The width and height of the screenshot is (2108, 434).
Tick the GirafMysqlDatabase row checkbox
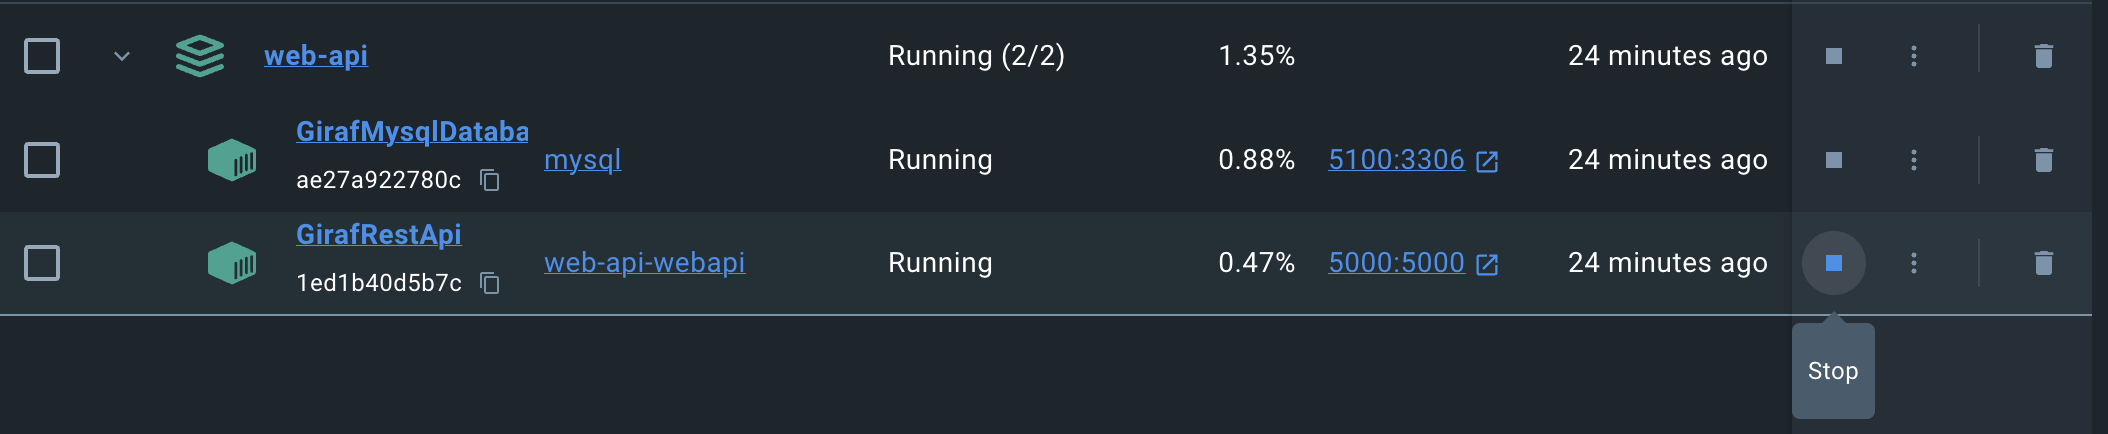(x=42, y=160)
